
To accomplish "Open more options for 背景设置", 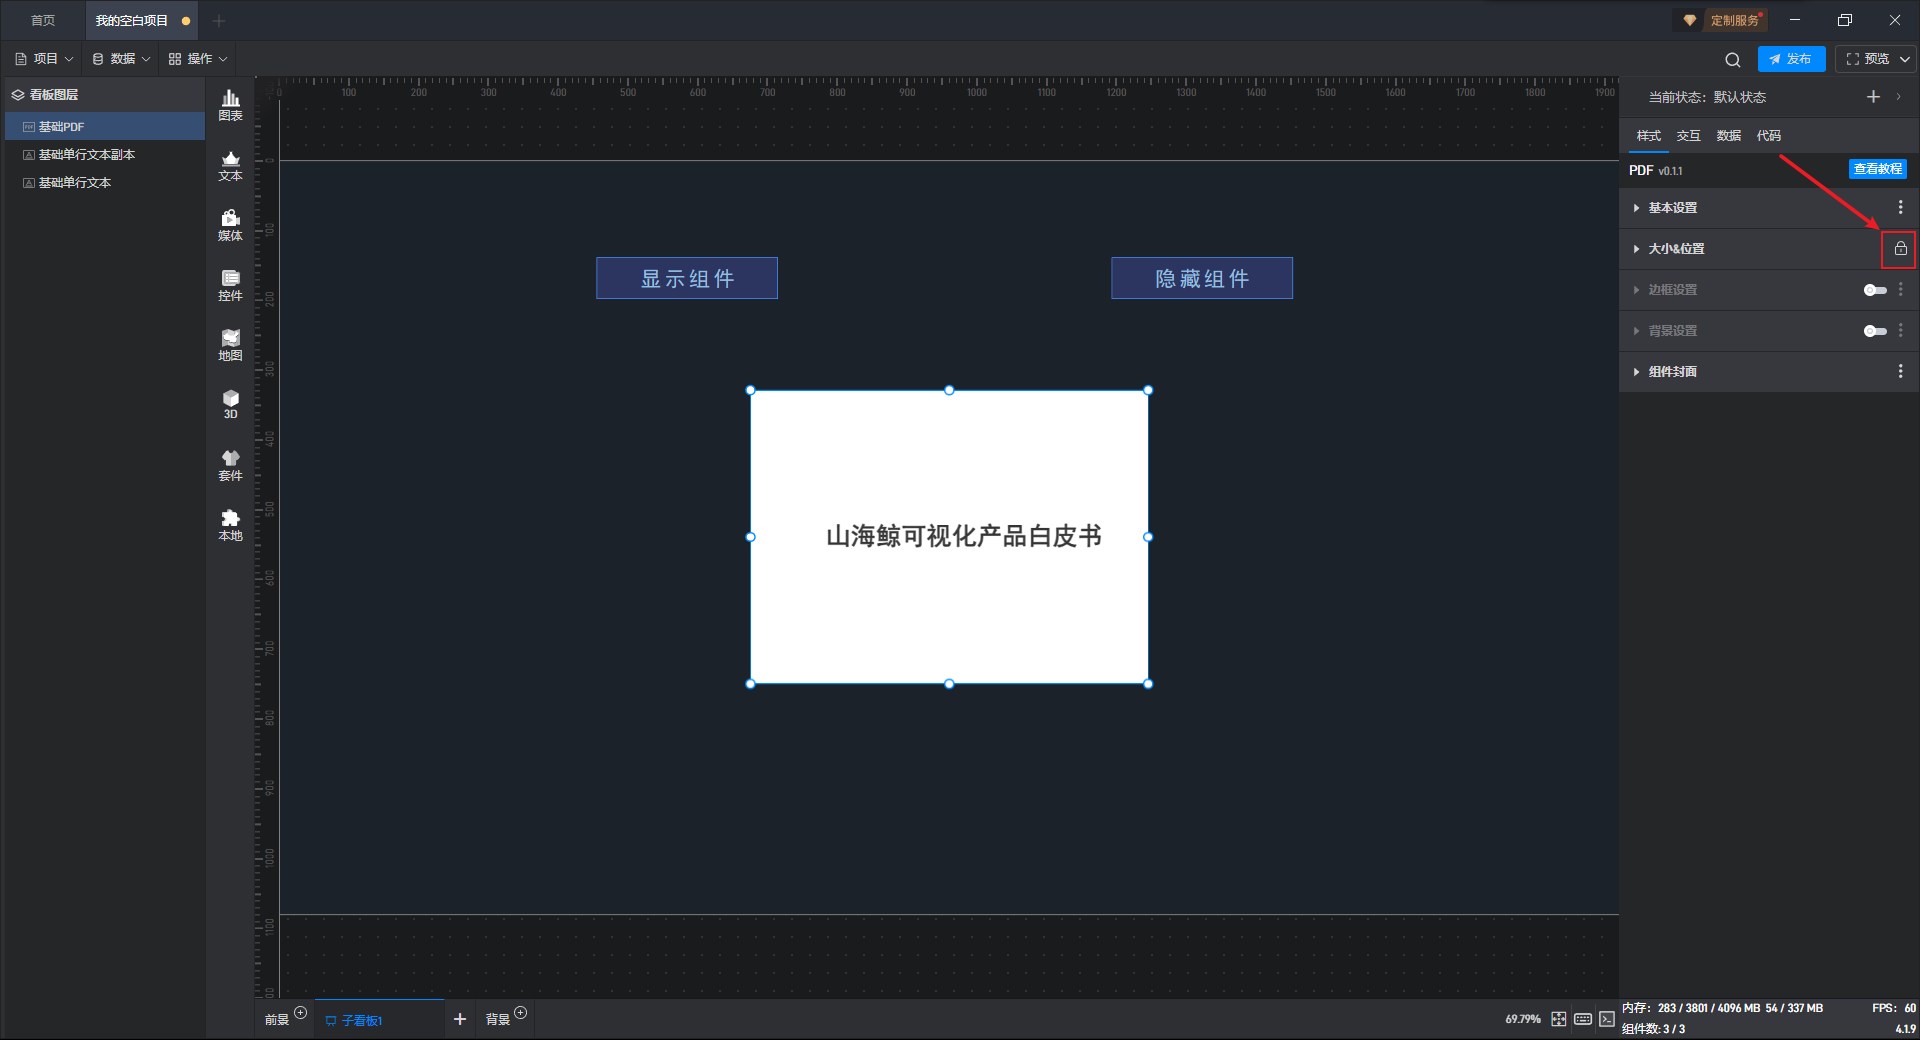I will 1900,330.
